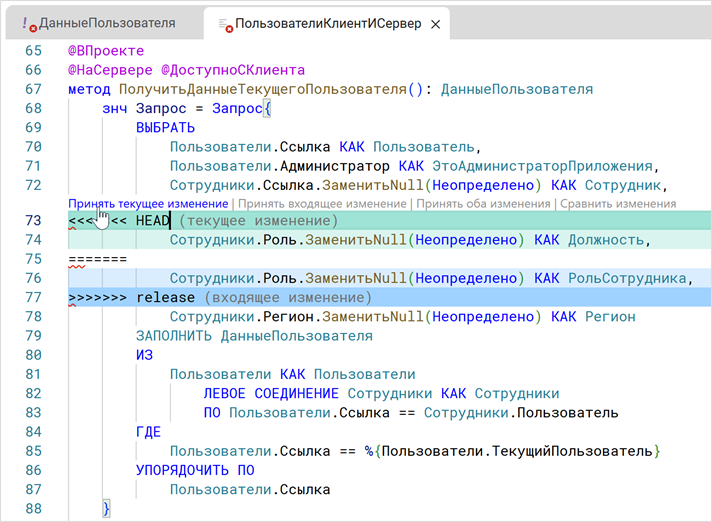Click line number 67 in the gutter

click(32, 89)
